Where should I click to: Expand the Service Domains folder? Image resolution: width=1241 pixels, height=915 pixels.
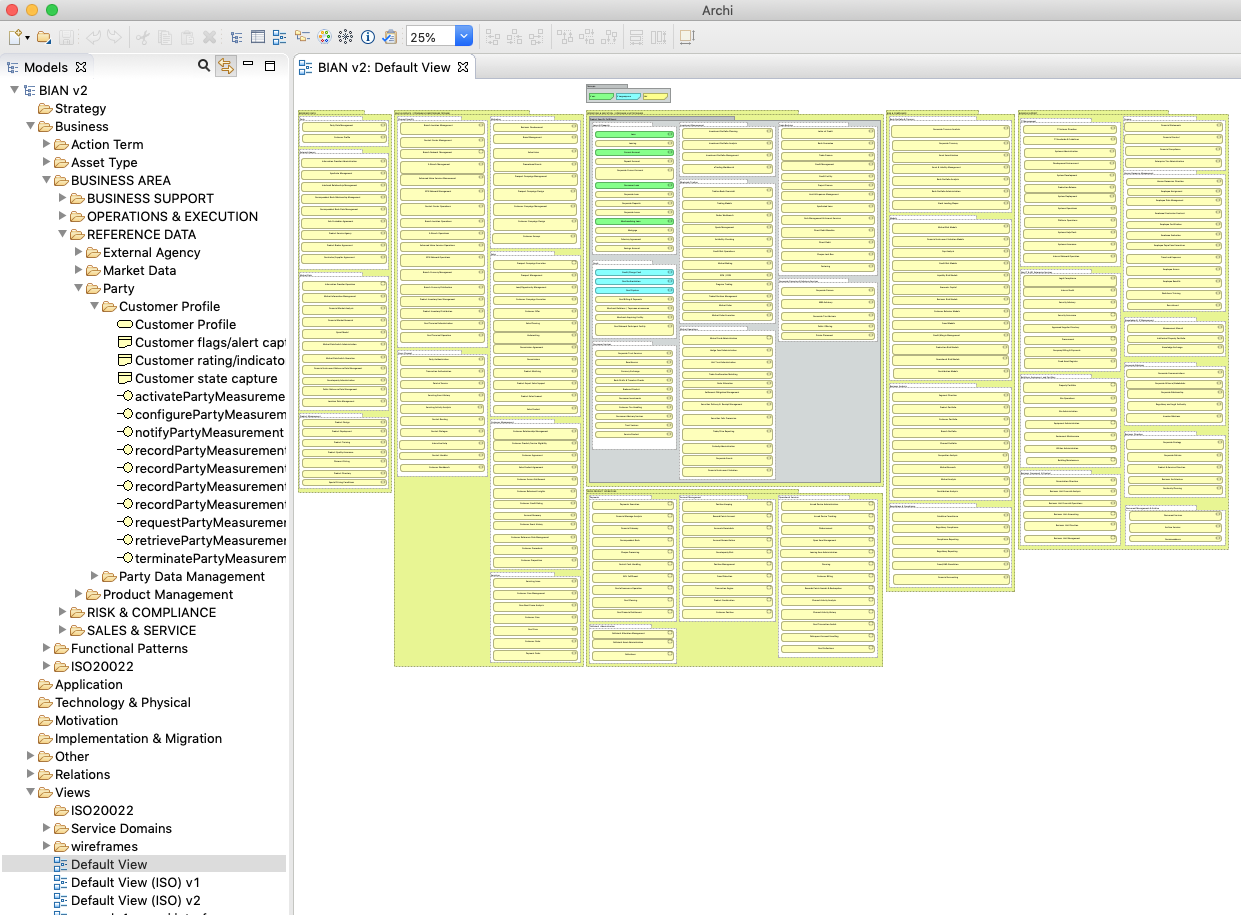[47, 828]
